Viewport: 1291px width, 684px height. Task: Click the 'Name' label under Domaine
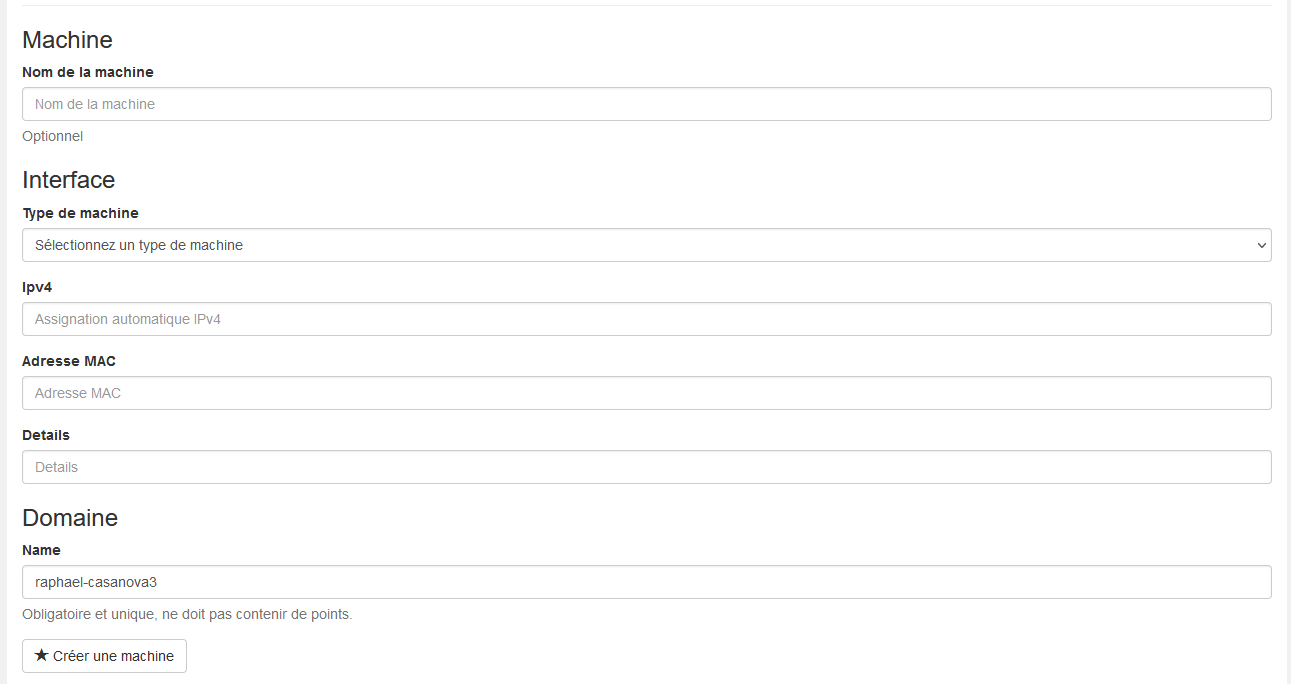click(41, 550)
